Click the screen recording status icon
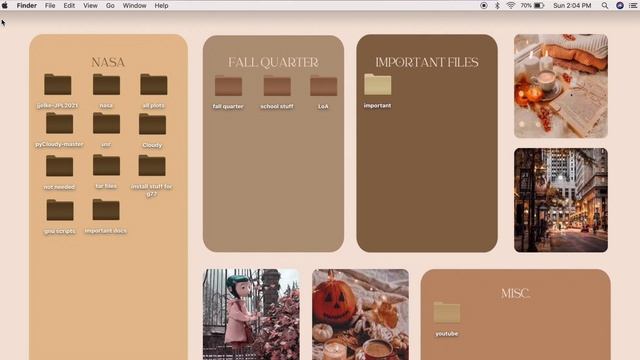 484,5
